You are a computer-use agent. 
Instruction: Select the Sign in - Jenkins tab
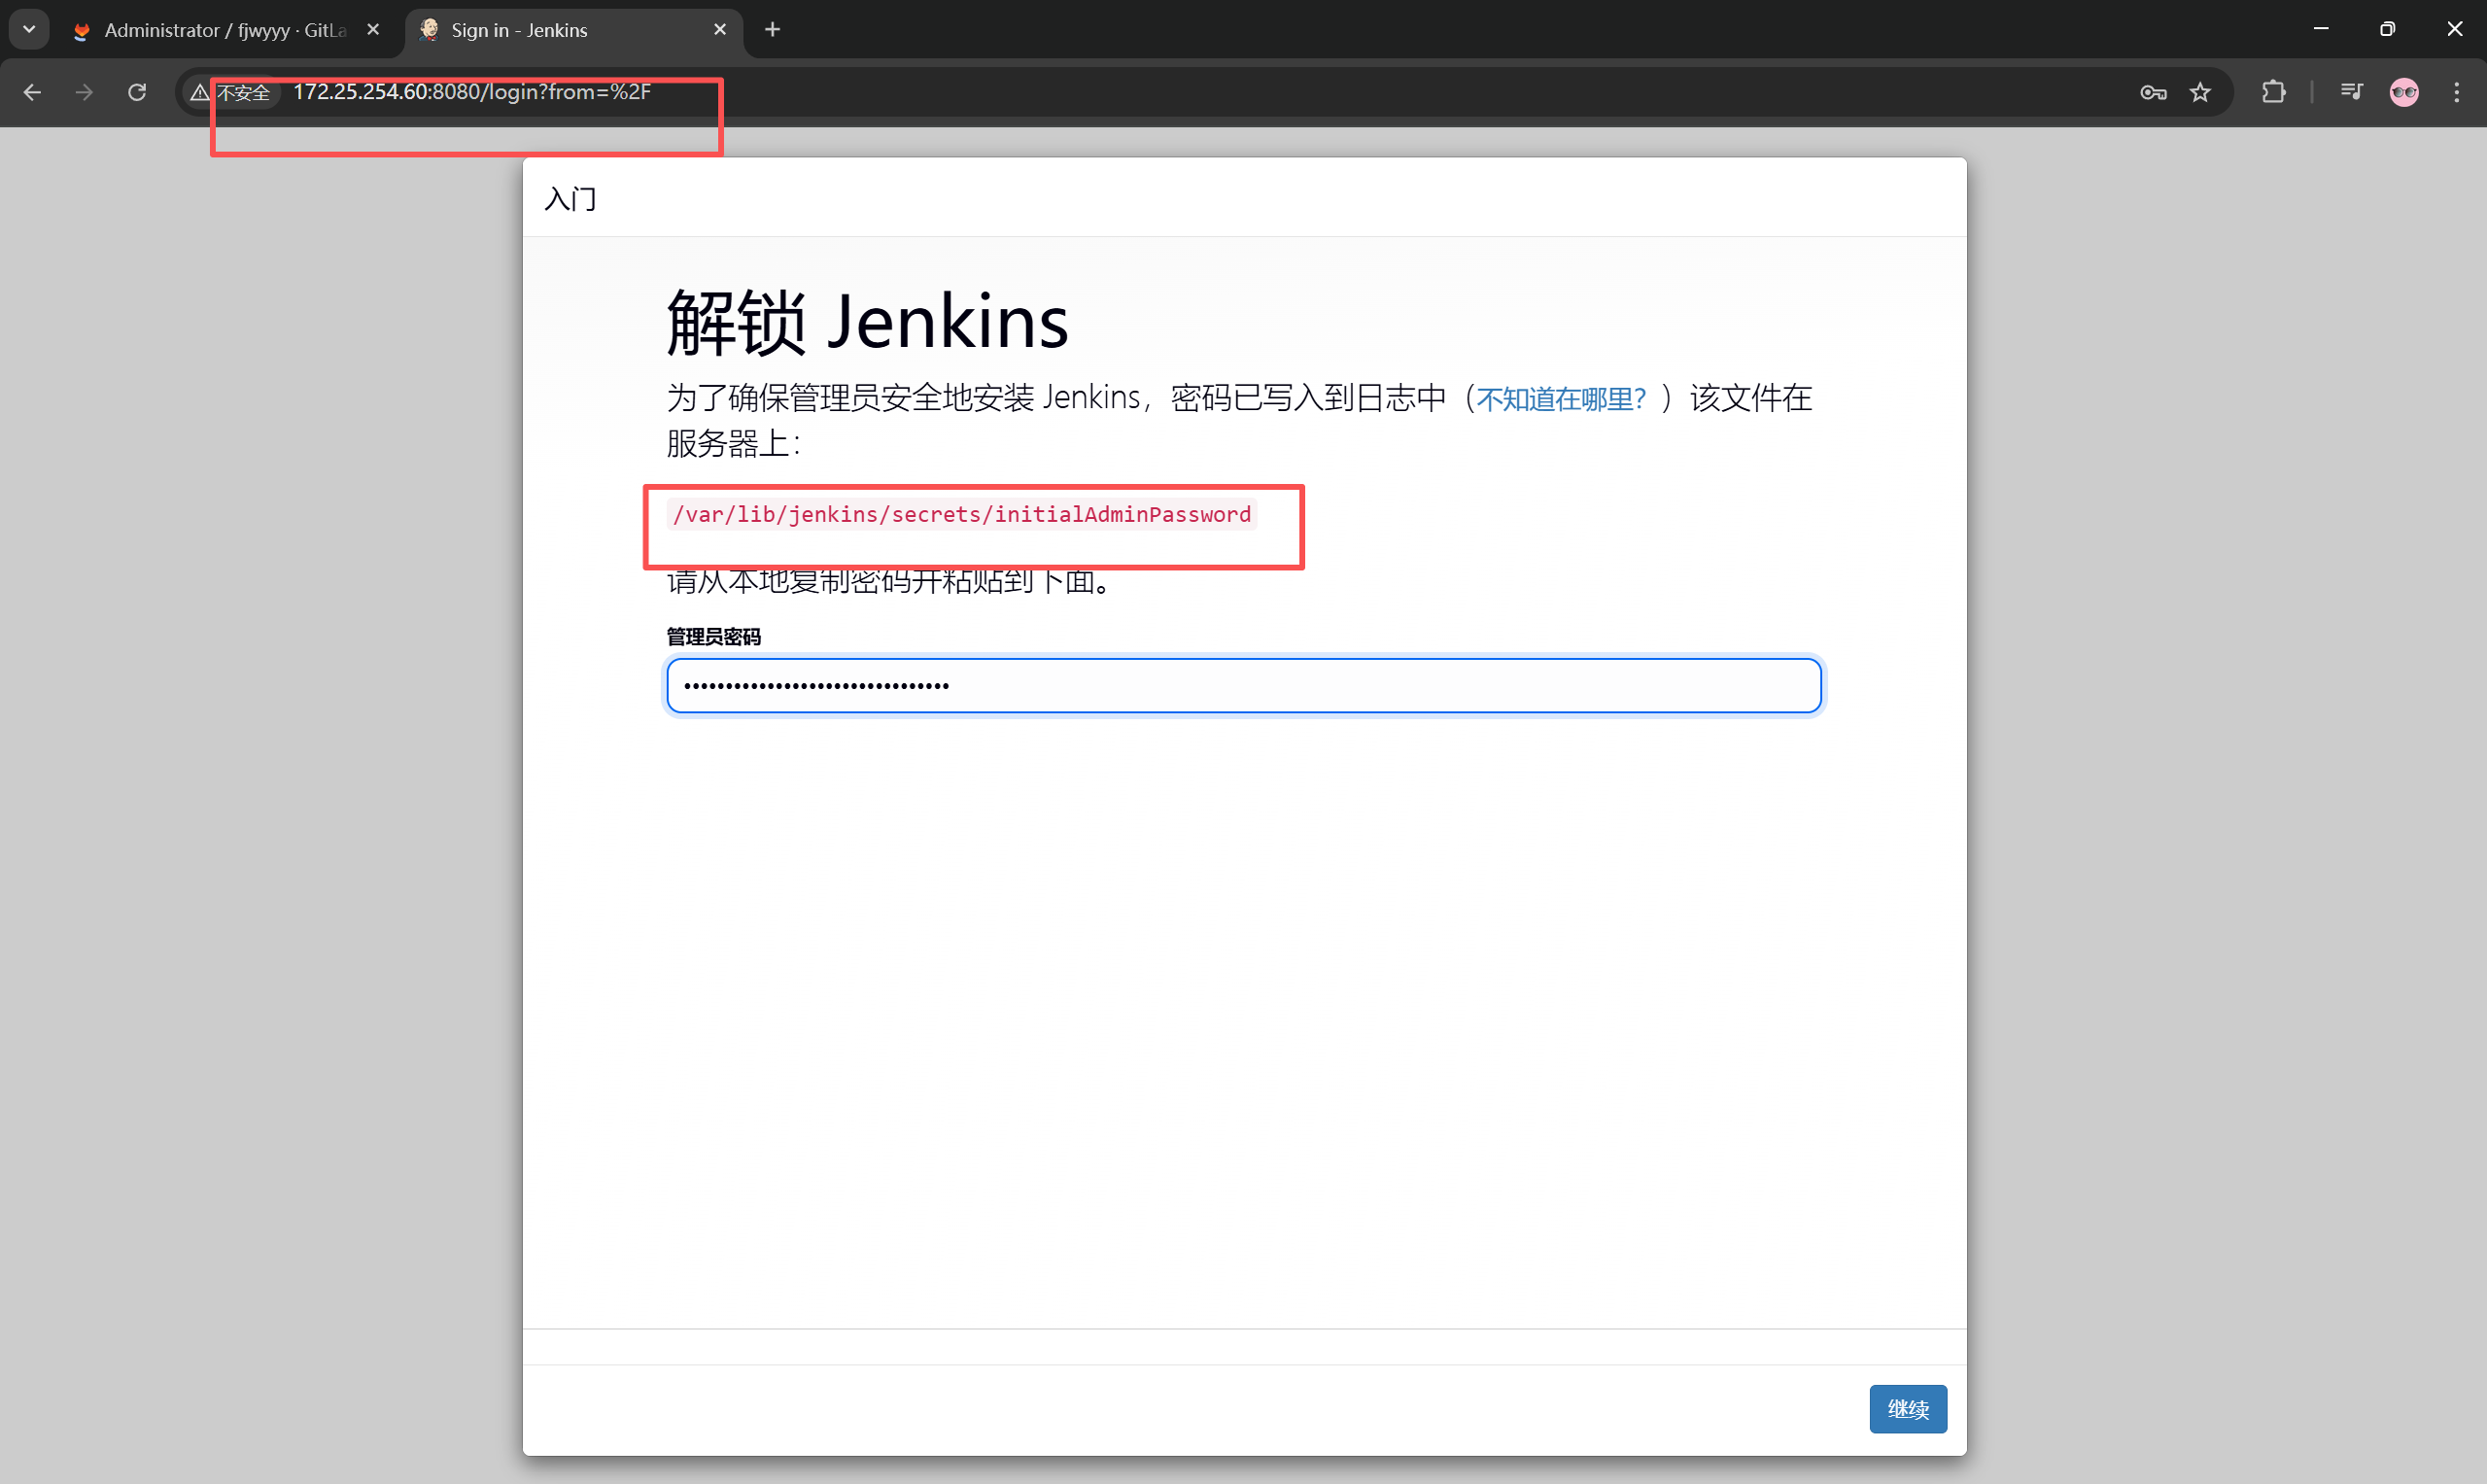click(x=540, y=30)
